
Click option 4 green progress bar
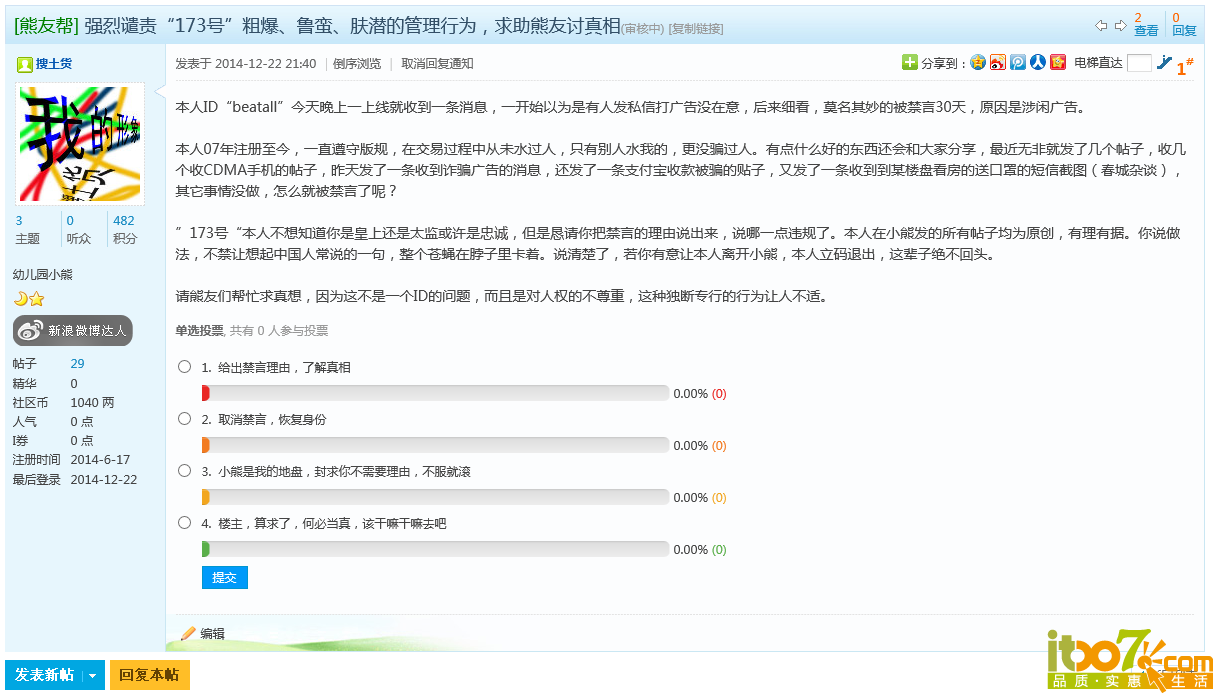click(x=435, y=549)
